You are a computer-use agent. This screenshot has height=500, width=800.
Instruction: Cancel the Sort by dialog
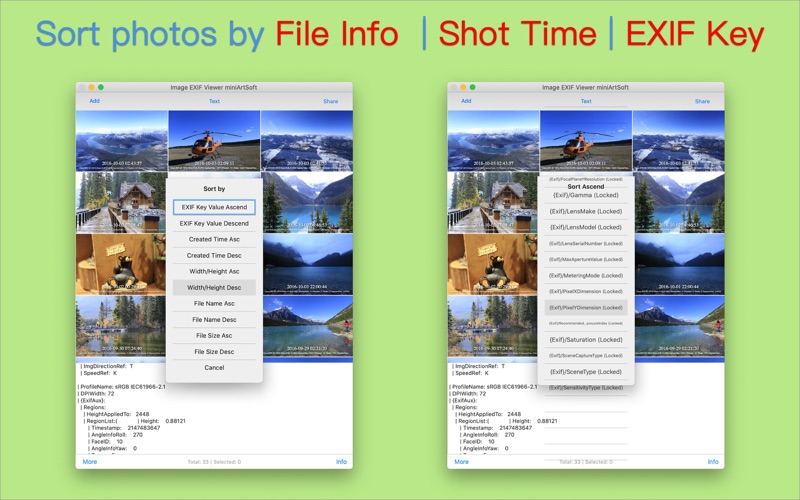(x=214, y=367)
